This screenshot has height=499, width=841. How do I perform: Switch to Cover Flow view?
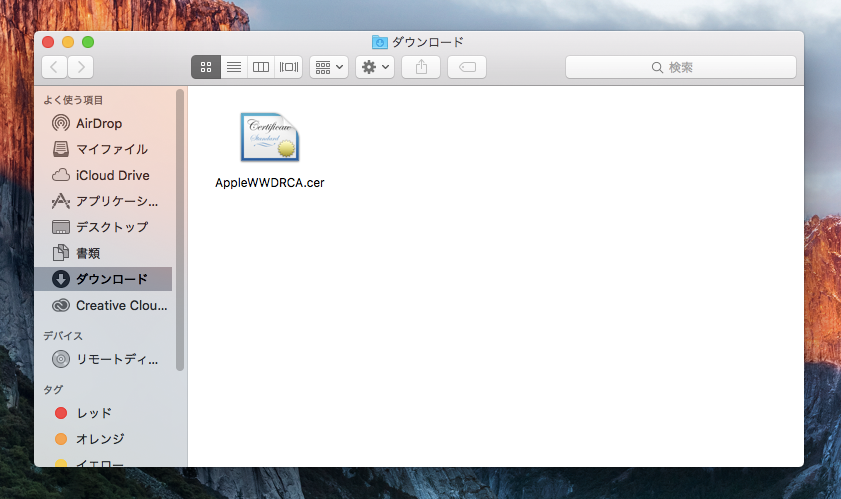[289, 67]
